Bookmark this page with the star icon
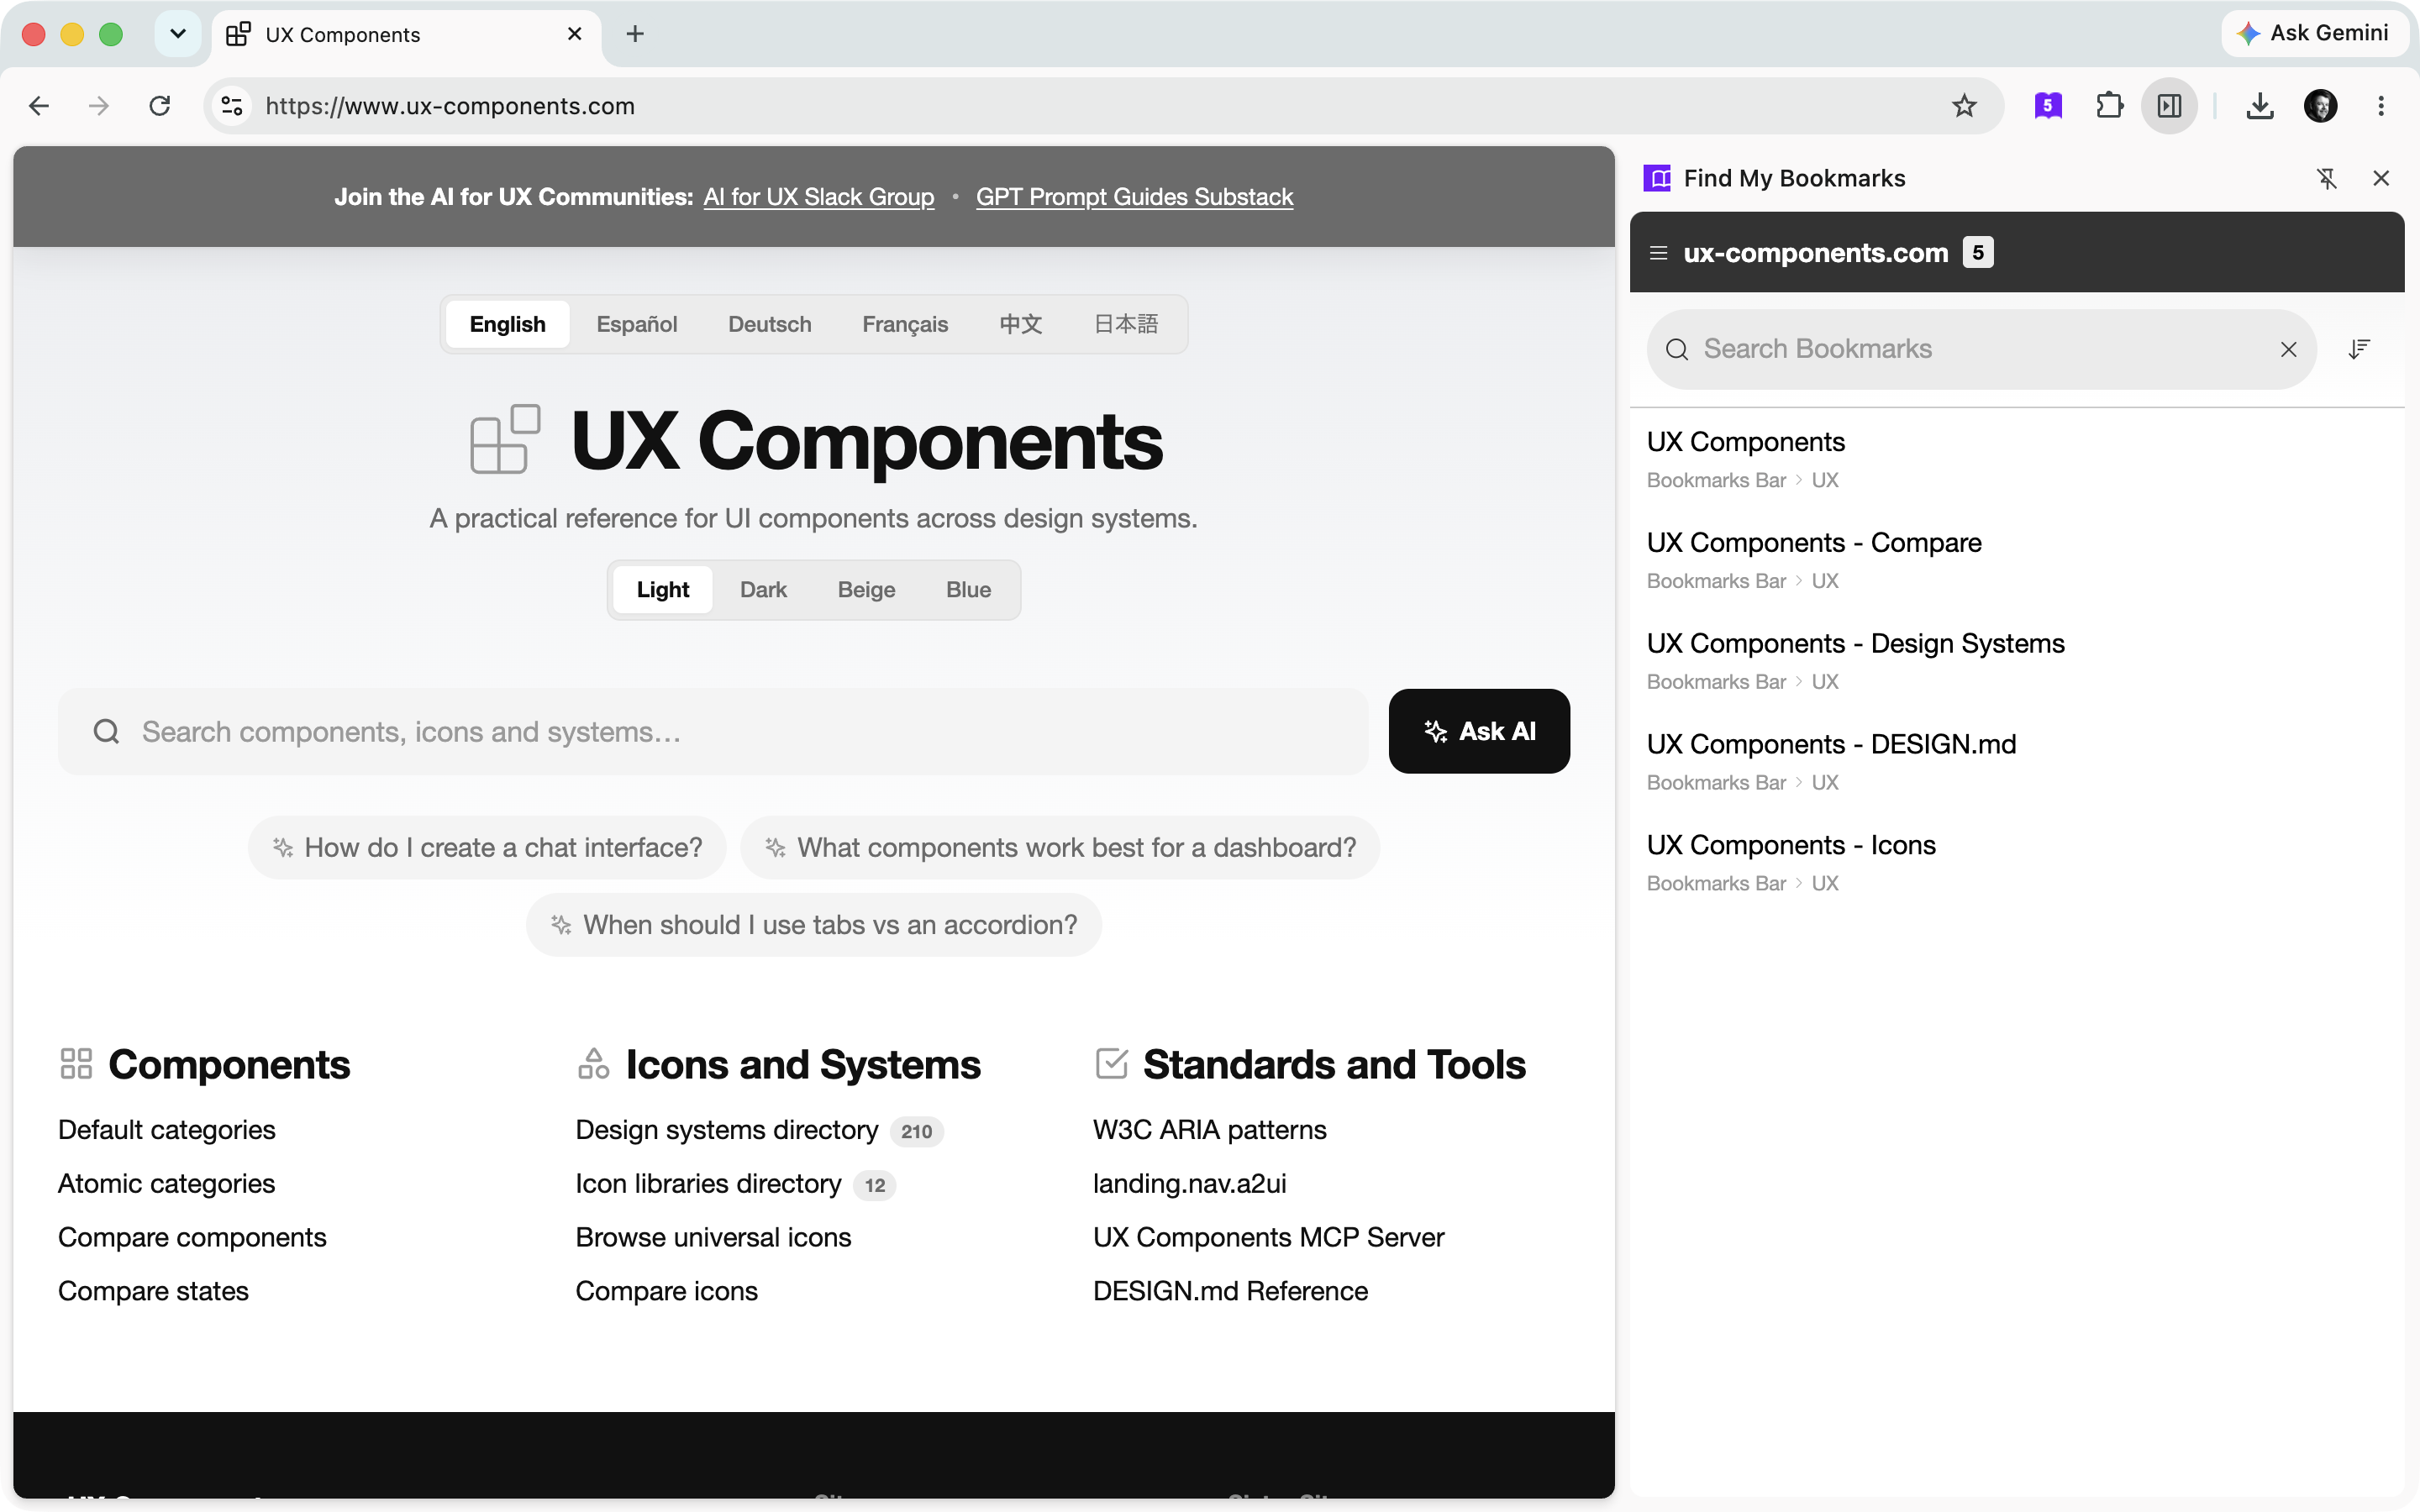The width and height of the screenshot is (2420, 1512). [x=1964, y=106]
